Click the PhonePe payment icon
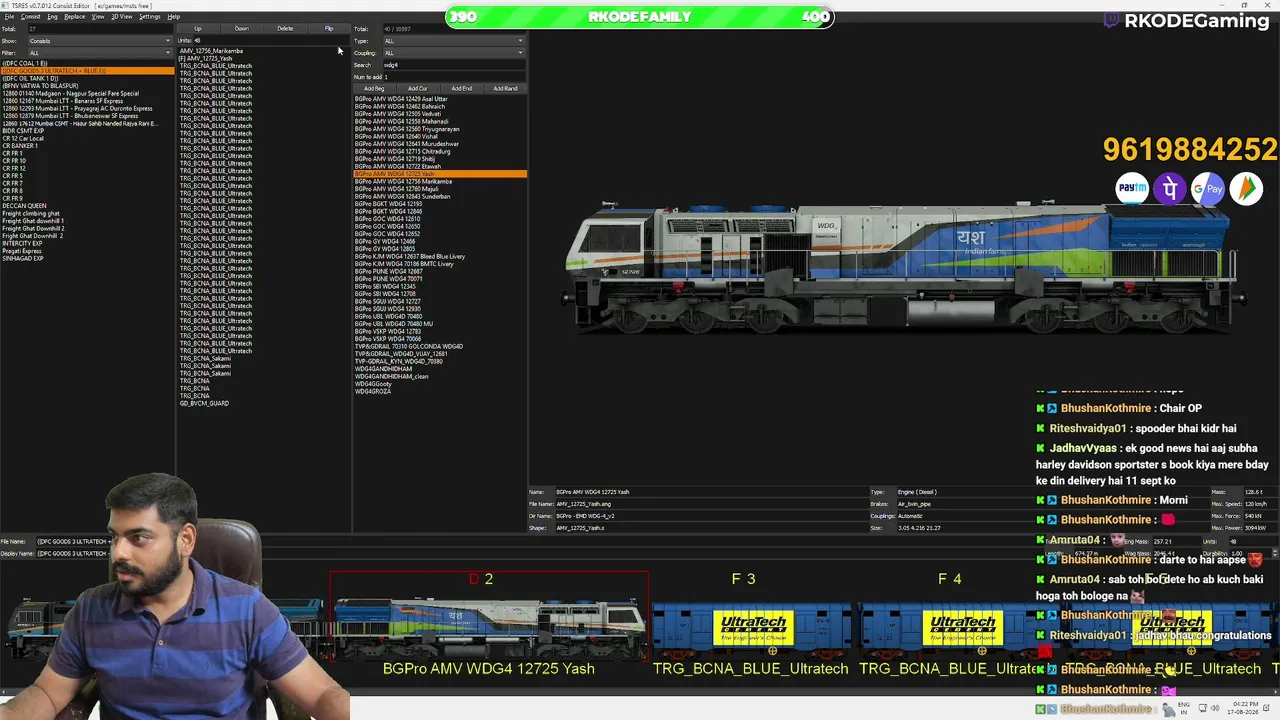This screenshot has width=1280, height=720. (1170, 188)
